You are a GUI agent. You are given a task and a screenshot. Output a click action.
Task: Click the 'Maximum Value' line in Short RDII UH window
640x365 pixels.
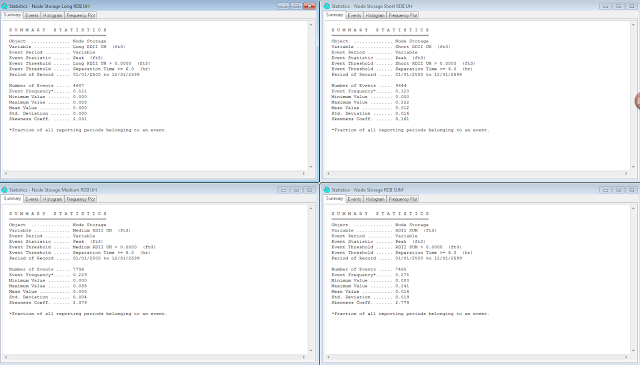tap(371, 102)
